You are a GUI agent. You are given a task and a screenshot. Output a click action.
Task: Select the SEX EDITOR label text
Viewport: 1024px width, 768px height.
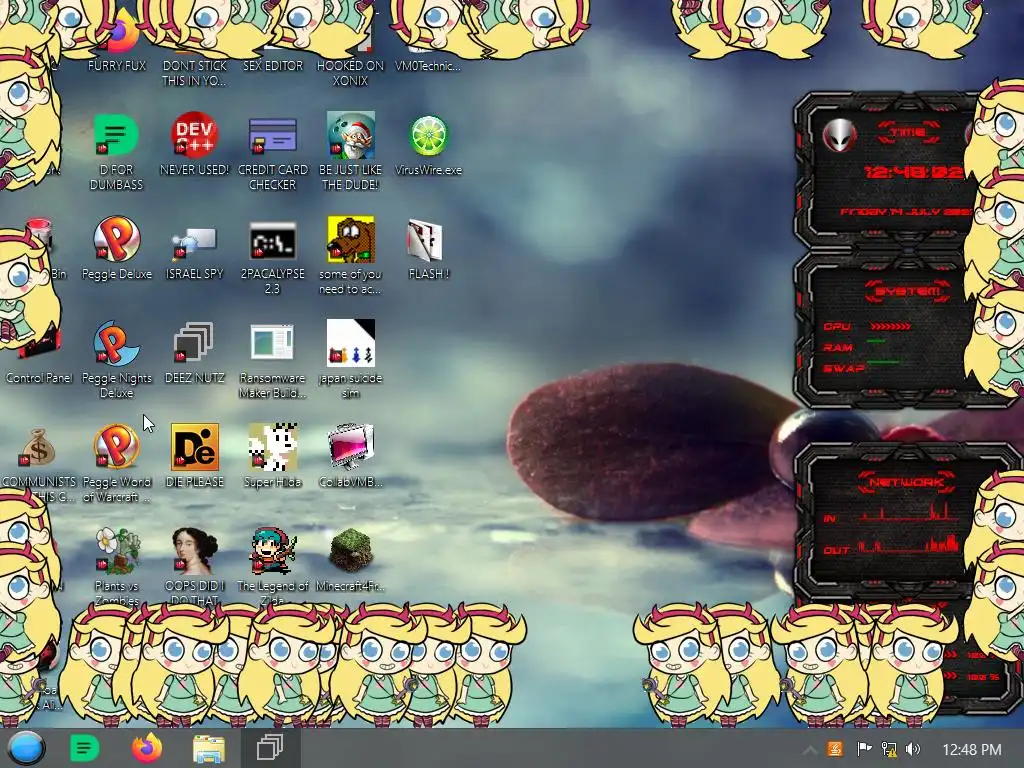click(273, 66)
